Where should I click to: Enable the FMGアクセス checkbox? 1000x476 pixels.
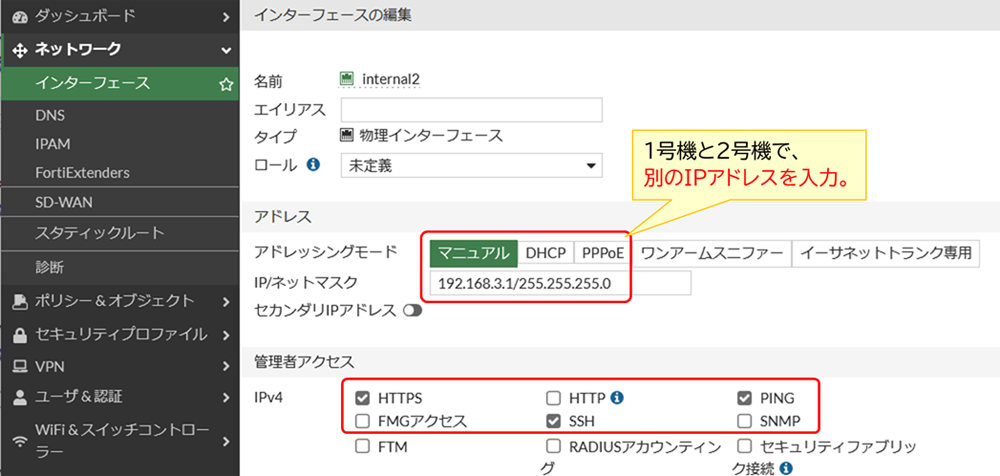362,421
